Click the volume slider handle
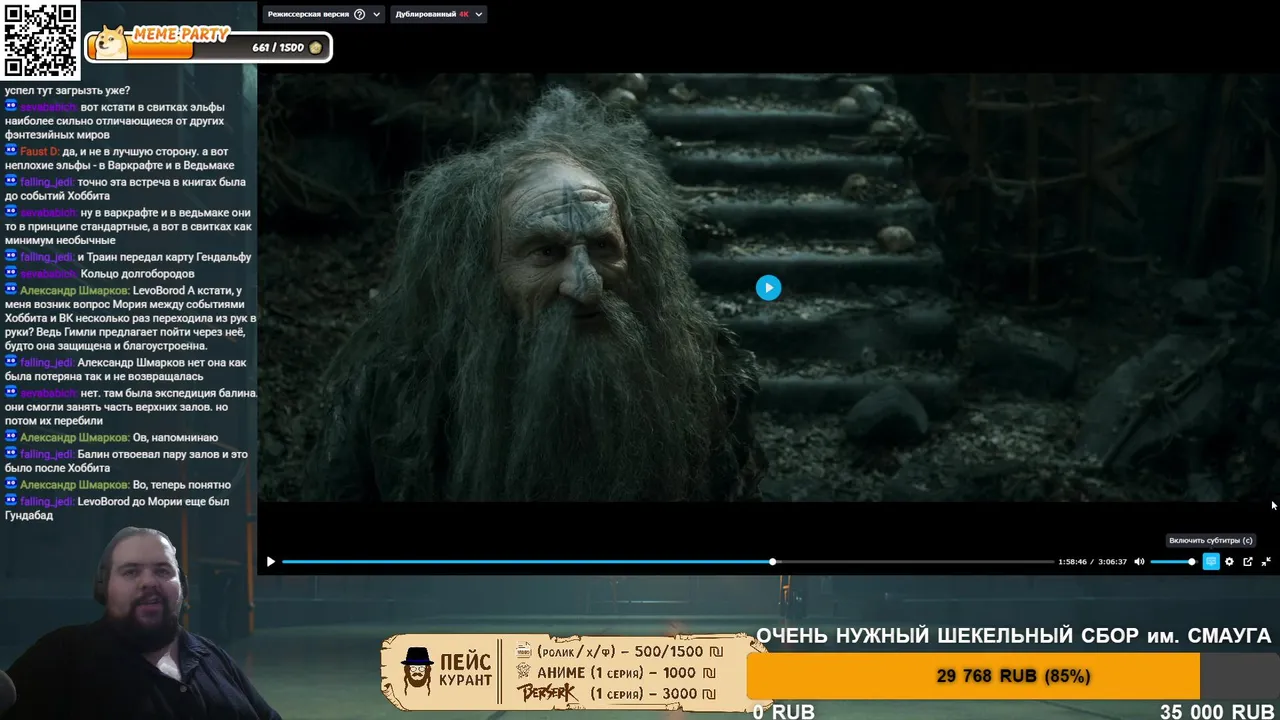The image size is (1280, 720). tap(1192, 562)
